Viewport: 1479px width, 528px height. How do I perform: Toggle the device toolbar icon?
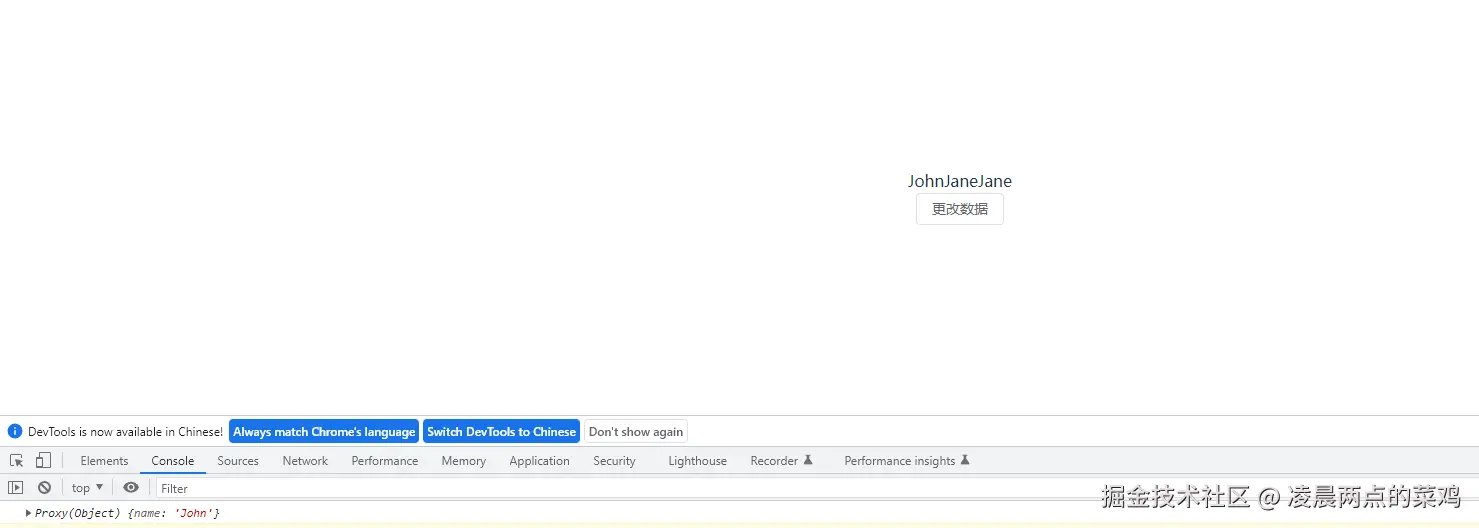point(43,461)
